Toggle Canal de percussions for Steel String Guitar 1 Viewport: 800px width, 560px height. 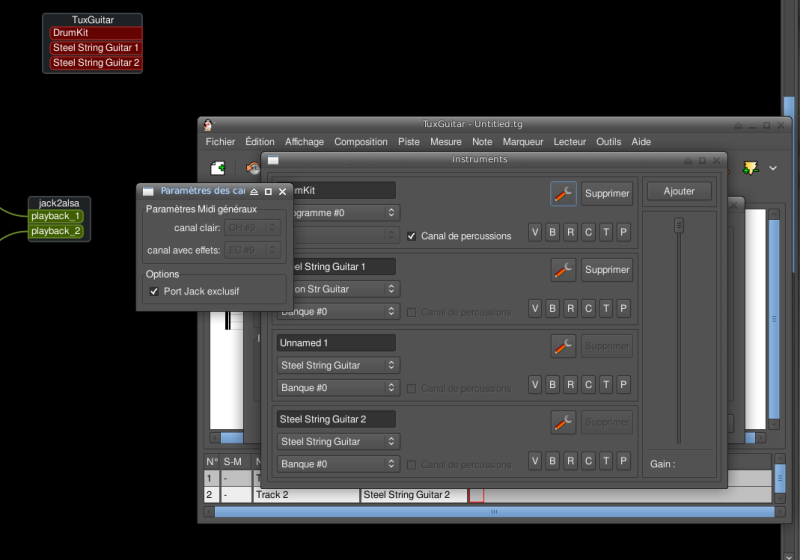click(411, 312)
